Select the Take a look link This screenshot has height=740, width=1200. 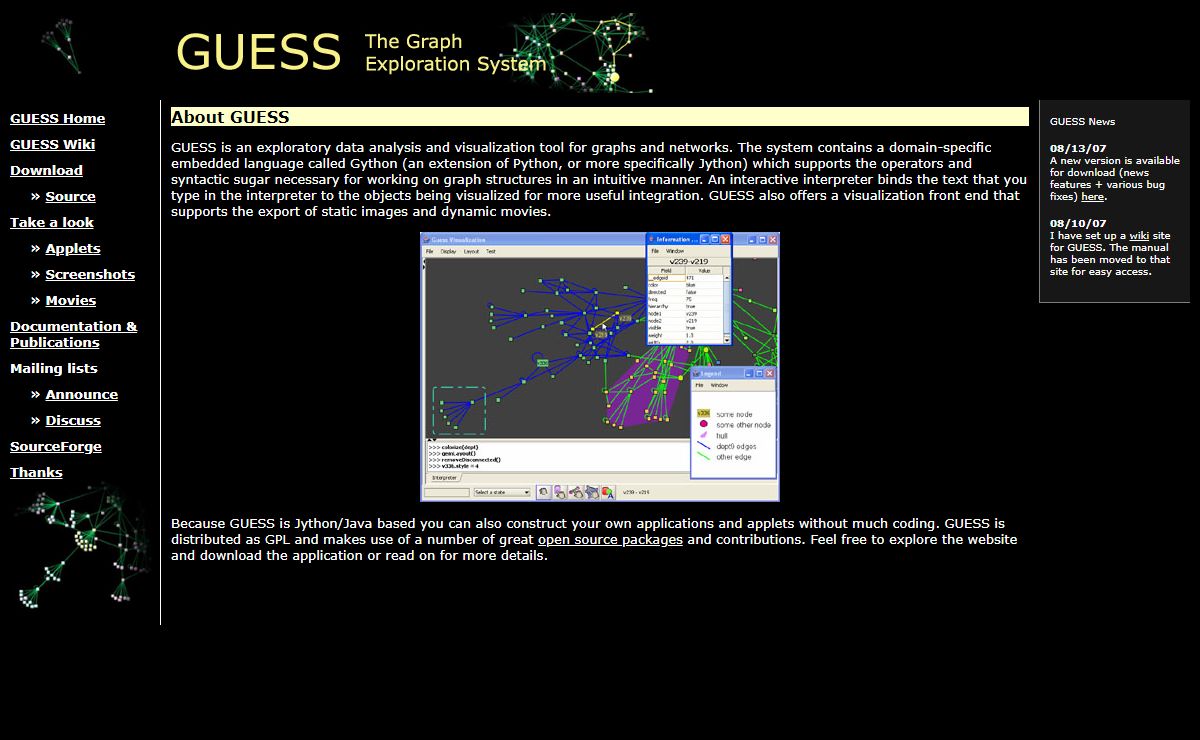coord(52,223)
